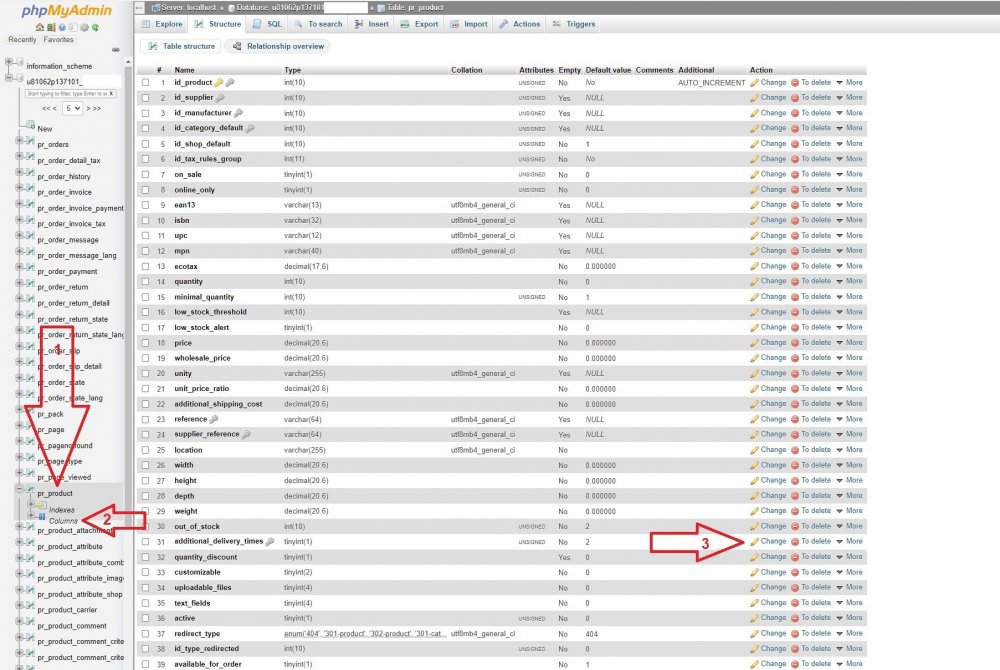Click the log out door icon

[x=50, y=27]
